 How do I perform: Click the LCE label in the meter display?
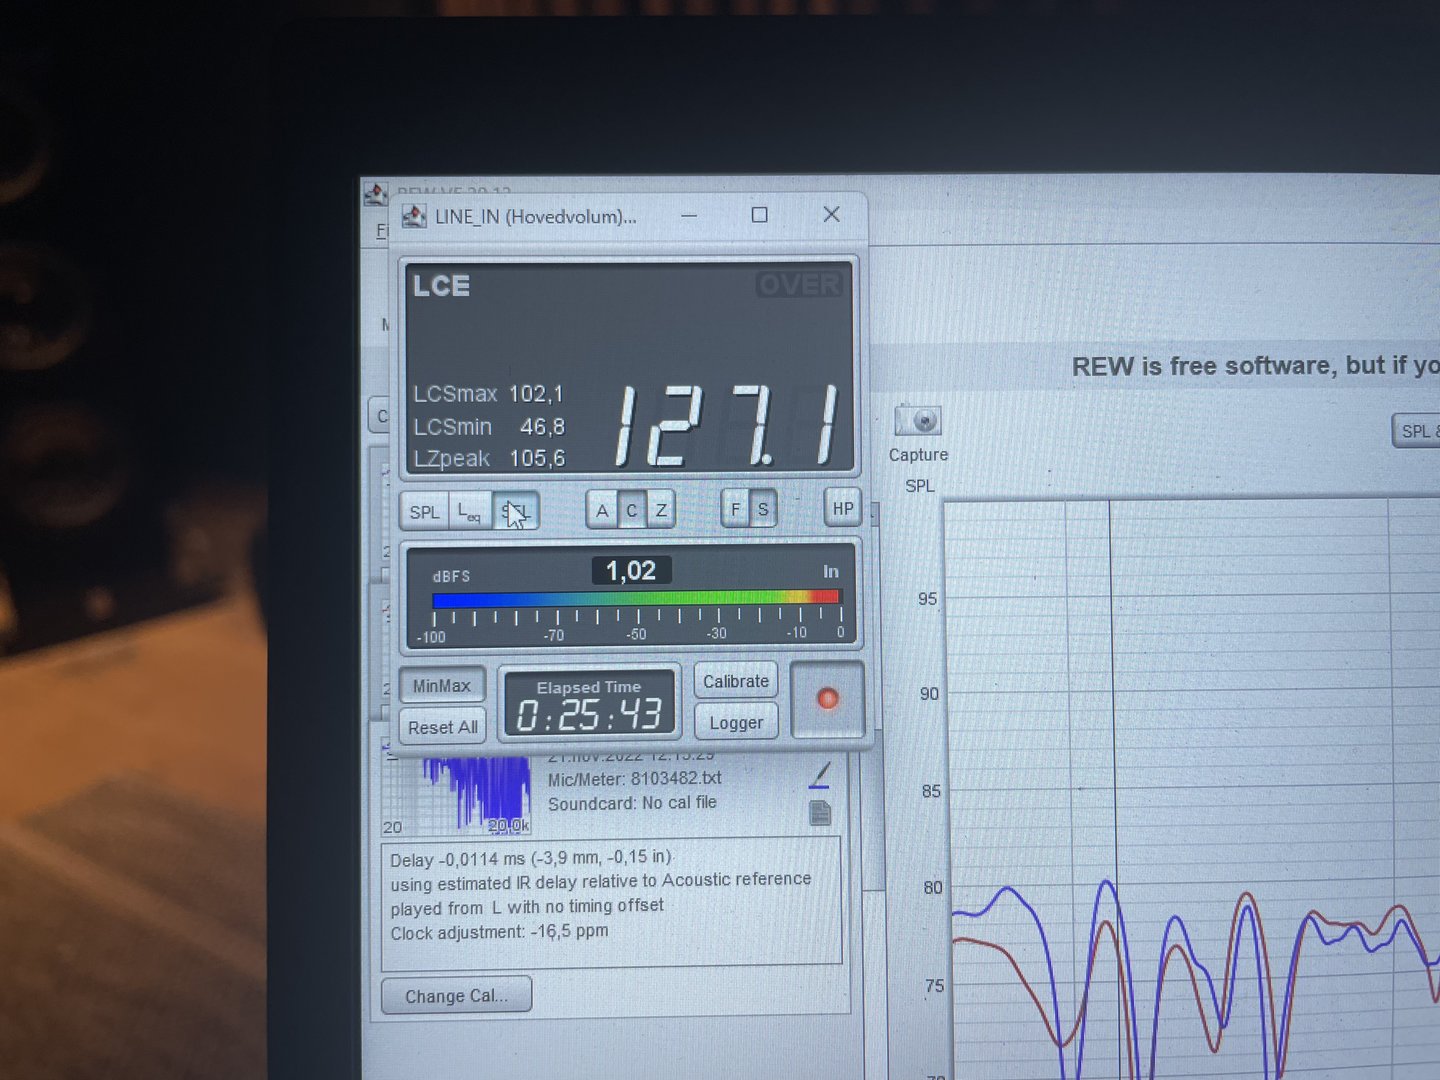441,286
